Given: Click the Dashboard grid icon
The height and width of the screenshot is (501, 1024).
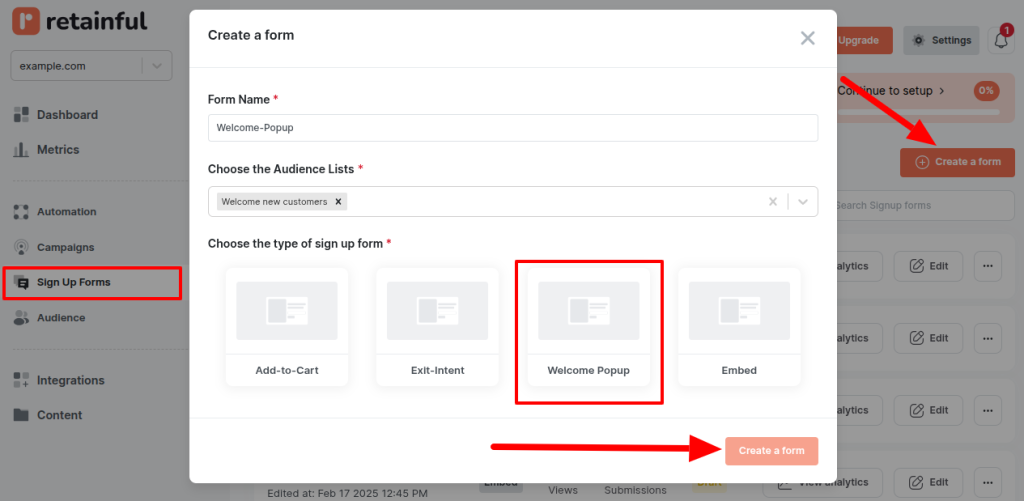Looking at the screenshot, I should tap(22, 115).
